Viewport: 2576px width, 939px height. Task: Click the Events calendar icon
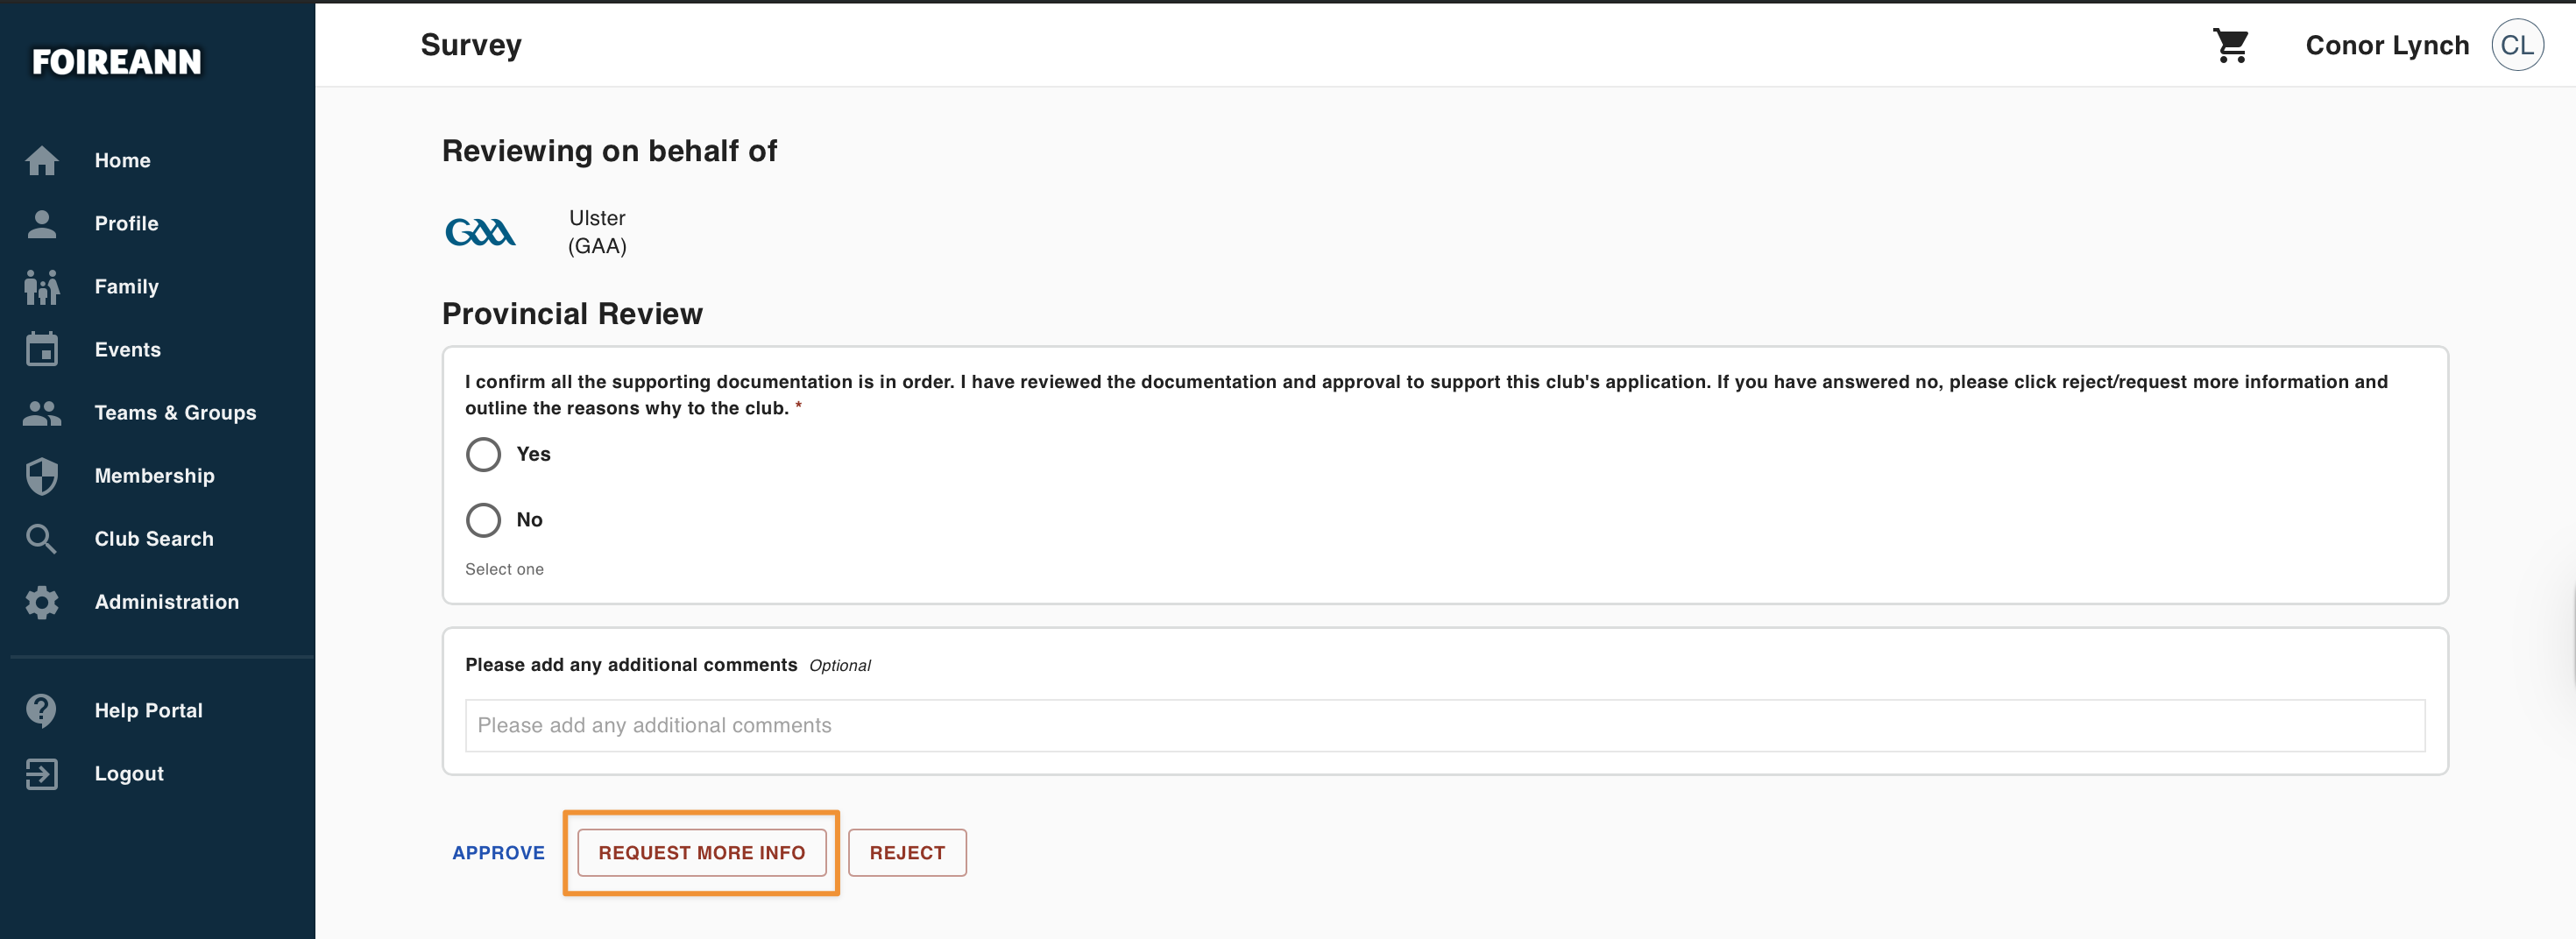[x=42, y=350]
